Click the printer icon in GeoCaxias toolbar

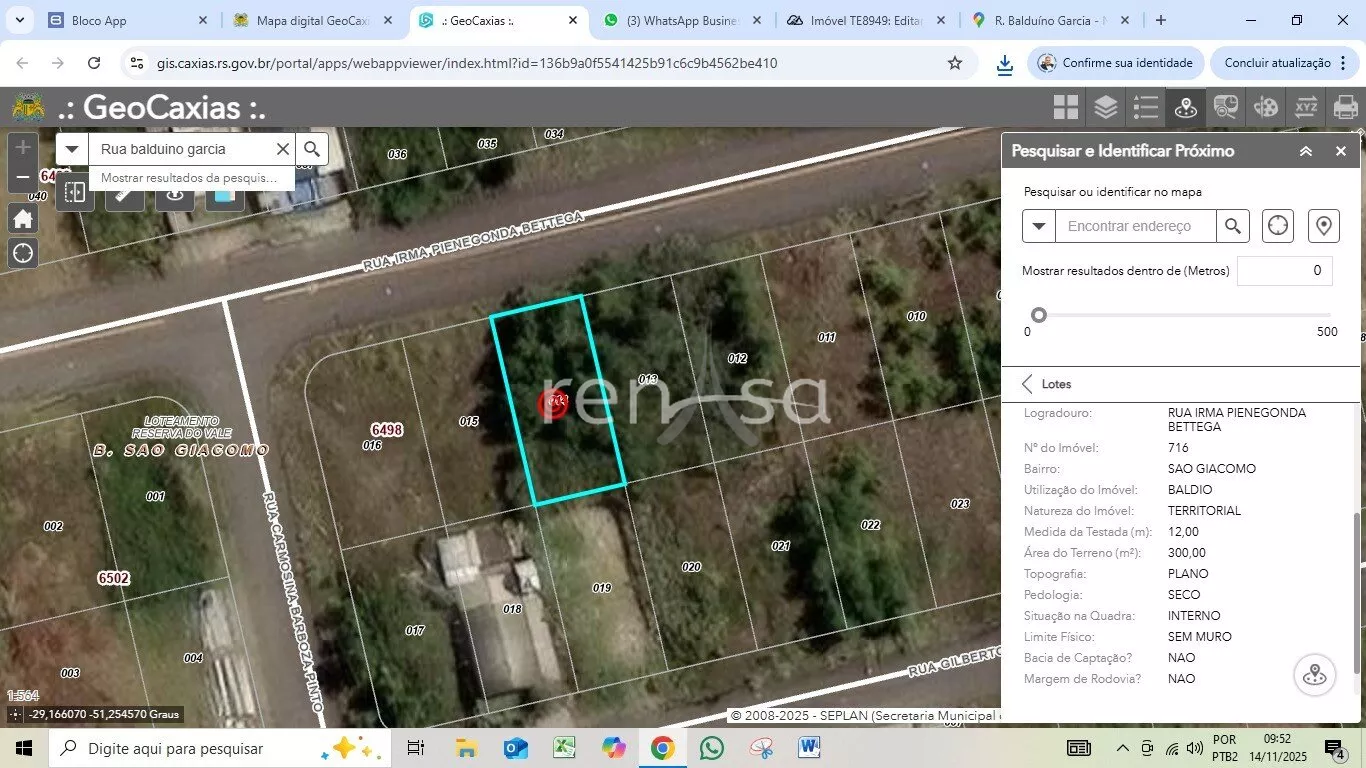pyautogui.click(x=1346, y=107)
